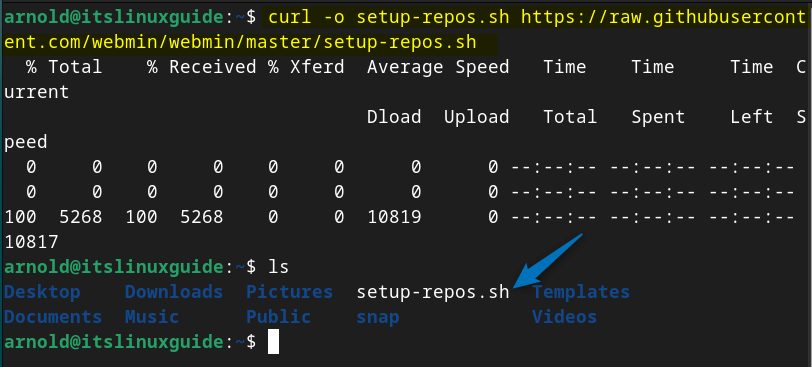Click the 10819 average download speed value
This screenshot has width=812, height=367.
tap(394, 217)
